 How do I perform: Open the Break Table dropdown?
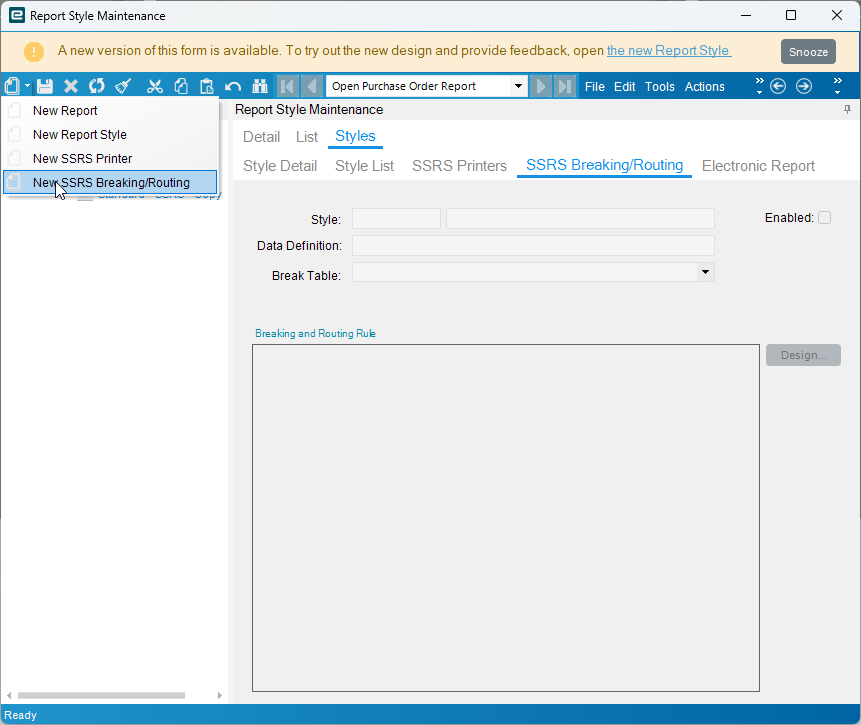(x=705, y=271)
